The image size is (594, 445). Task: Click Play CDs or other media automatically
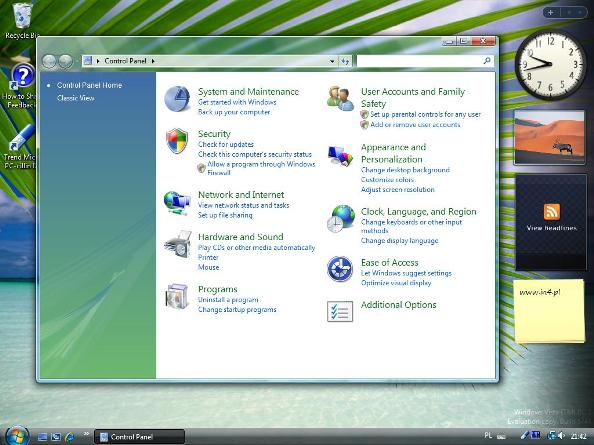[x=256, y=248]
